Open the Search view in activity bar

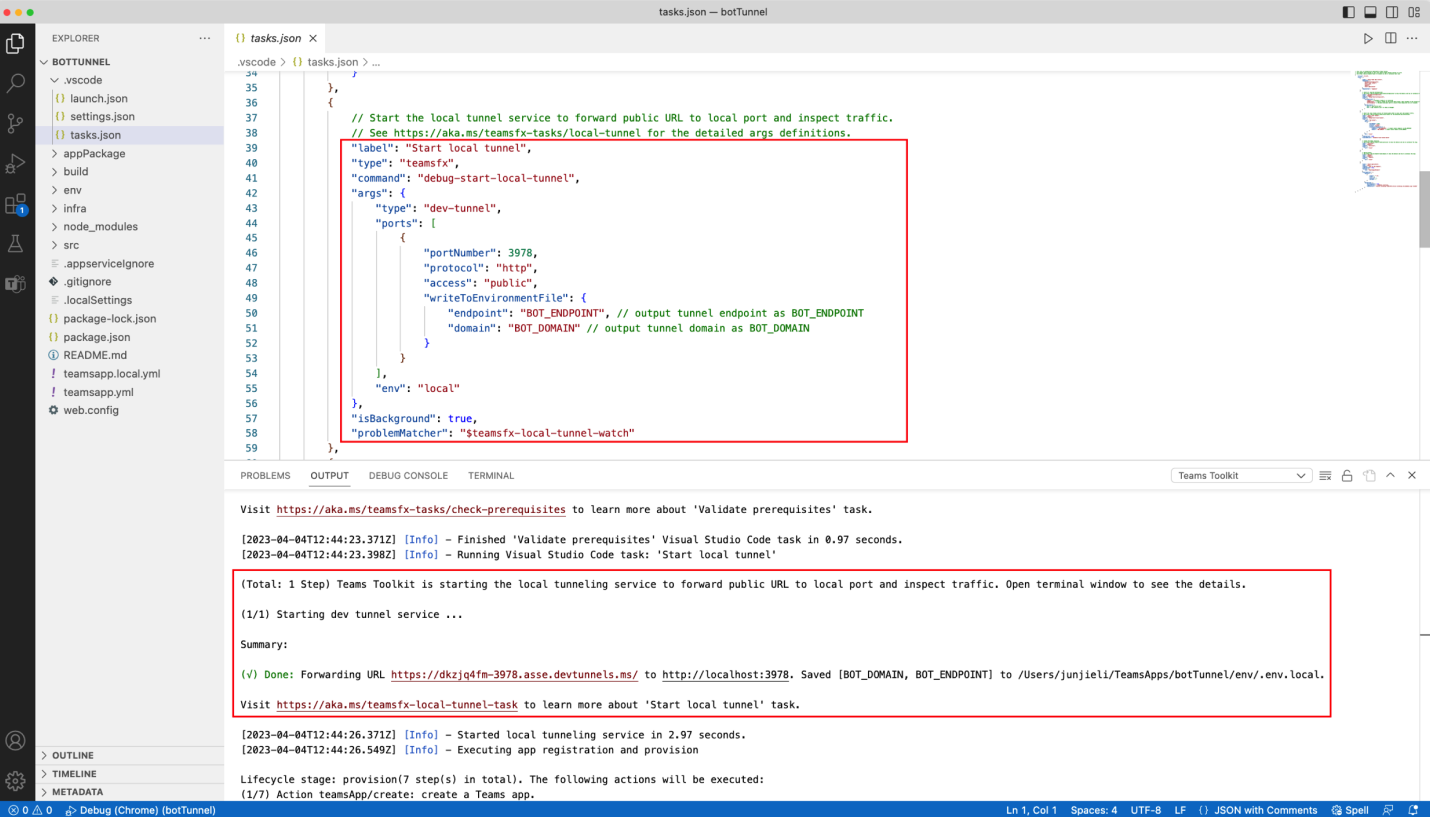(15, 83)
